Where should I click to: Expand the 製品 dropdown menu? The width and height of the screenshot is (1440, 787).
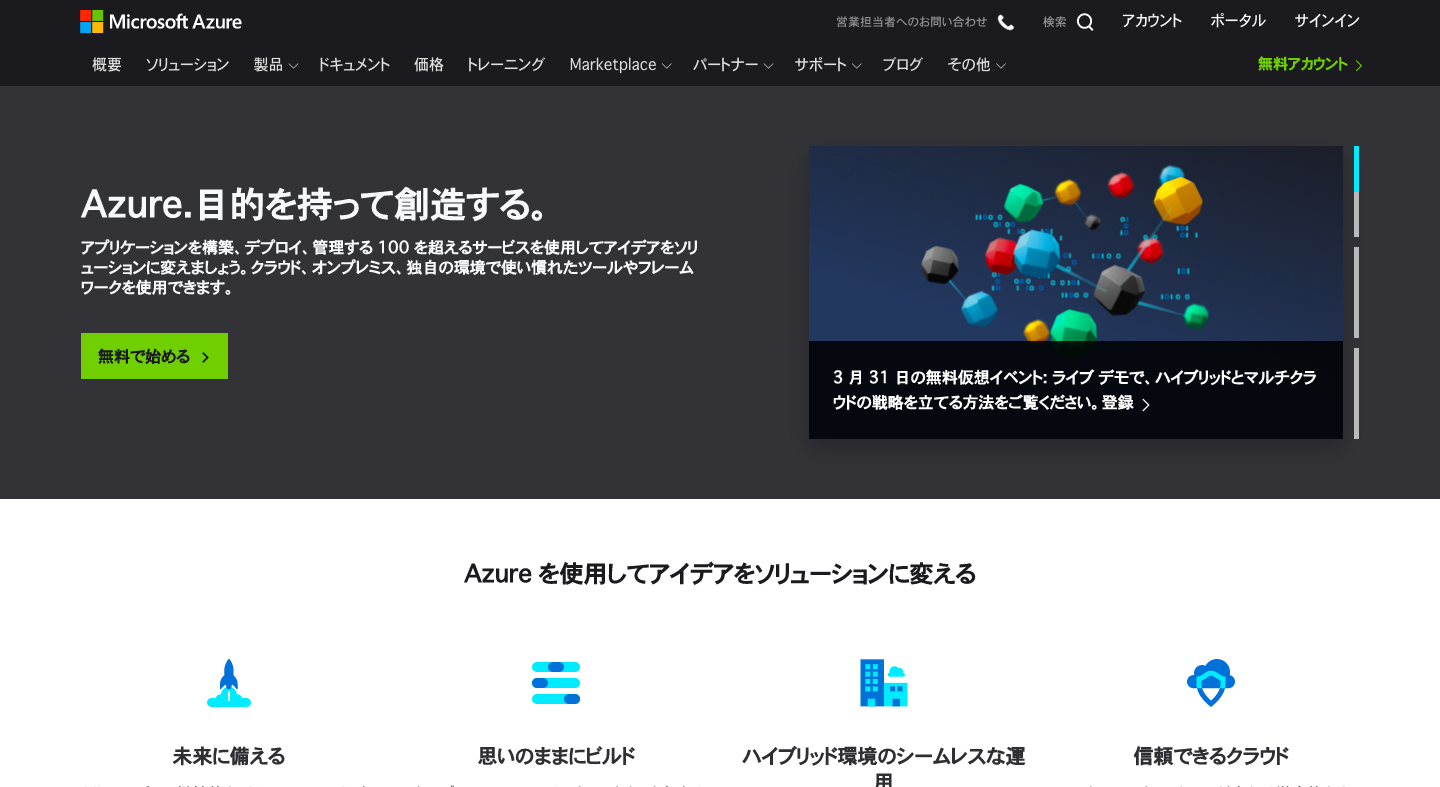pyautogui.click(x=276, y=65)
